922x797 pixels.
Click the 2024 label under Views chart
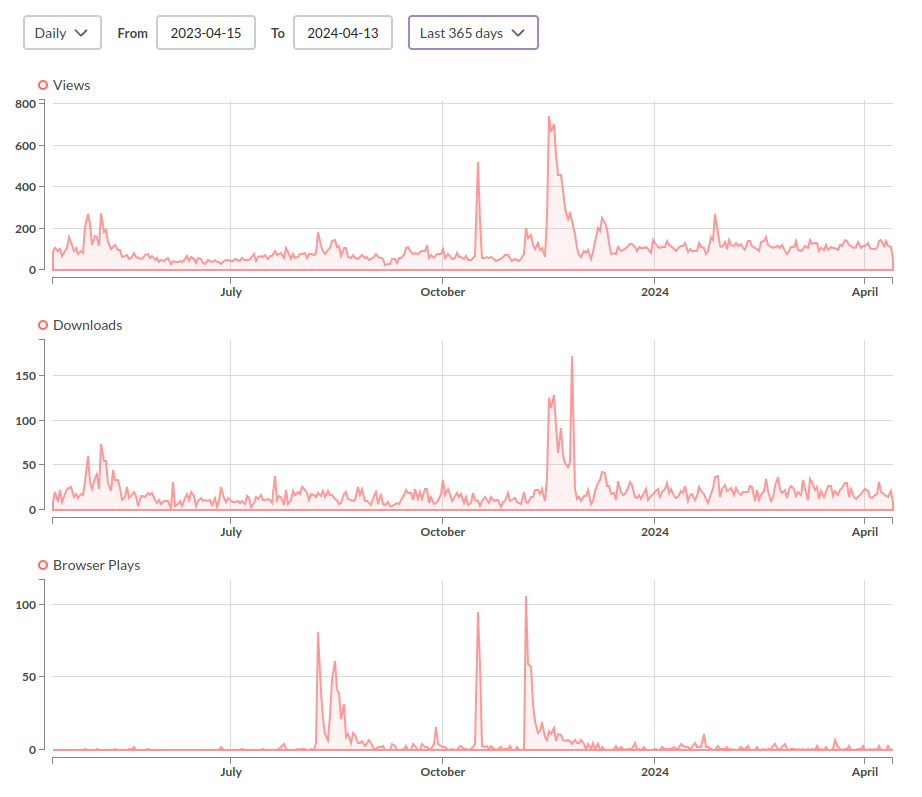pos(655,292)
